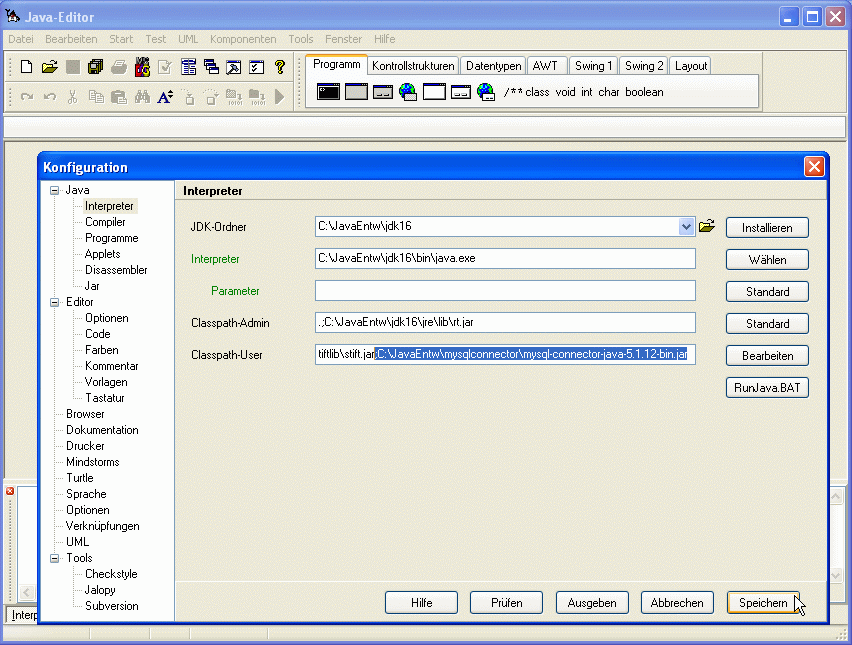Click the yellow question mark help icon
Image resolution: width=852 pixels, height=645 pixels.
280,67
